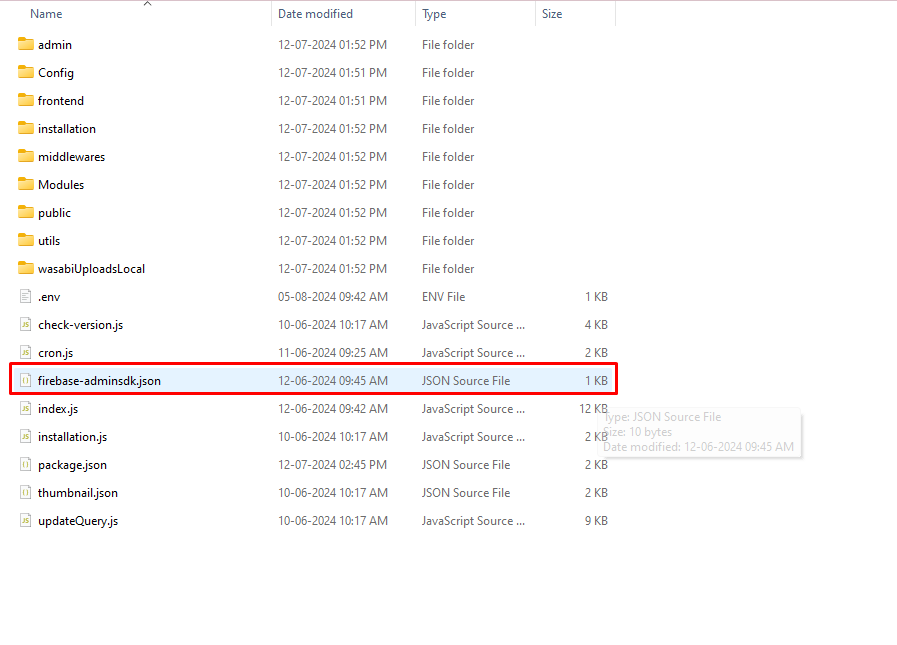This screenshot has width=897, height=645.
Task: Click the updateQuery.js file icon
Action: pos(26,521)
